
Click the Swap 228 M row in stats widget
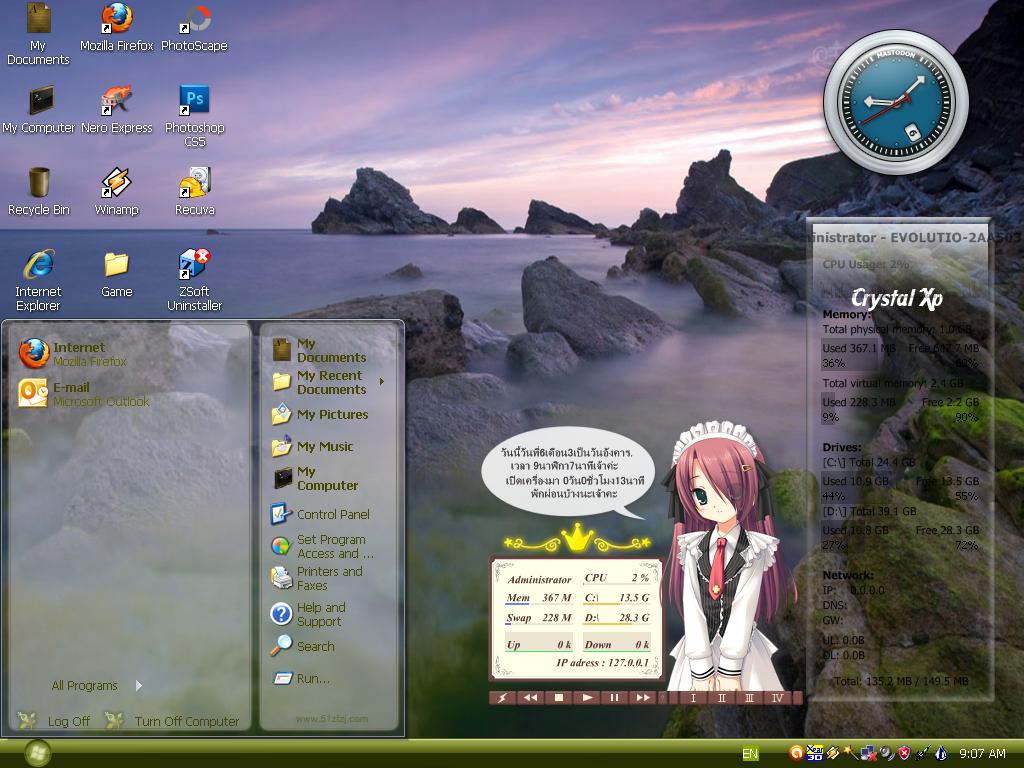click(x=539, y=618)
